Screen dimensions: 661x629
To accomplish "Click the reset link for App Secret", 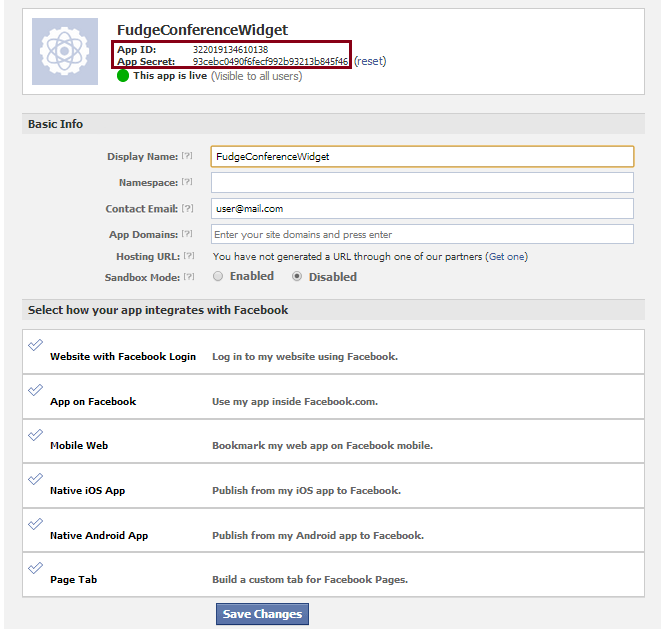I will tap(370, 61).
